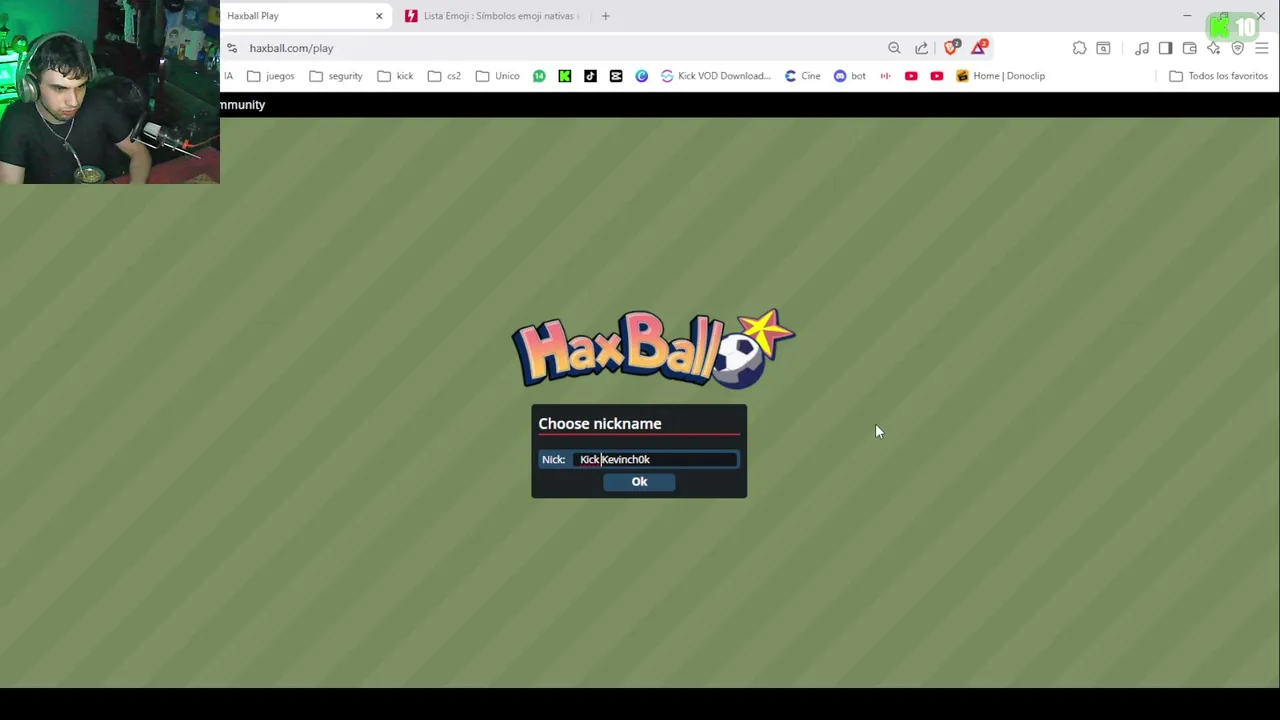Open Kick VOD Download bookmark

click(716, 76)
